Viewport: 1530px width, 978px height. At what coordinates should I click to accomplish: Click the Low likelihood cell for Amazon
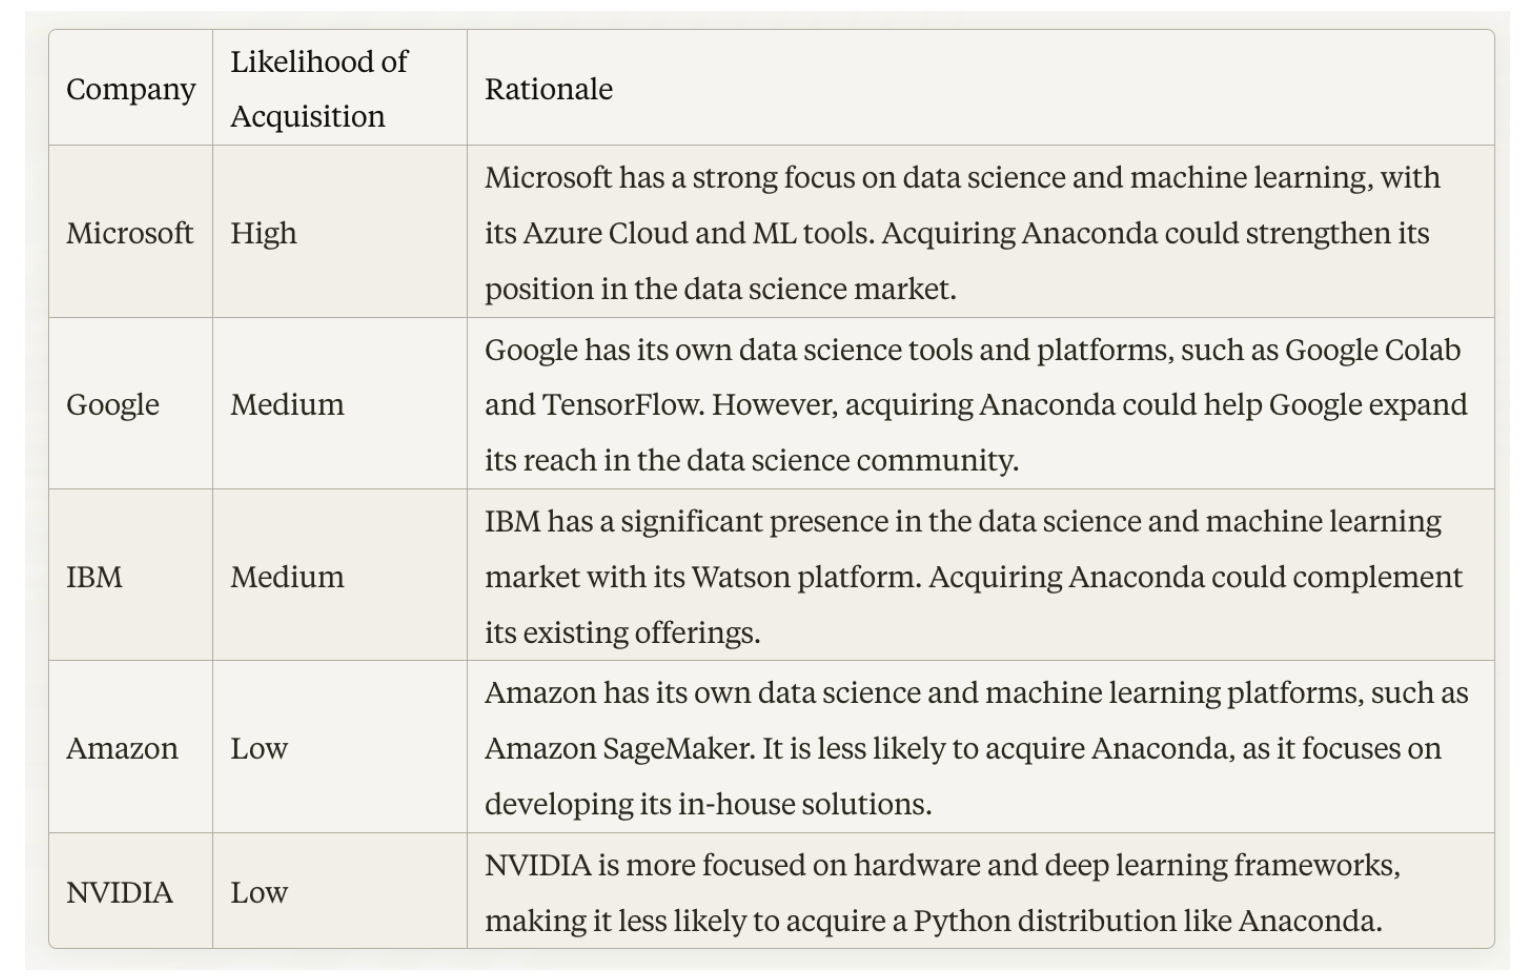coord(340,748)
